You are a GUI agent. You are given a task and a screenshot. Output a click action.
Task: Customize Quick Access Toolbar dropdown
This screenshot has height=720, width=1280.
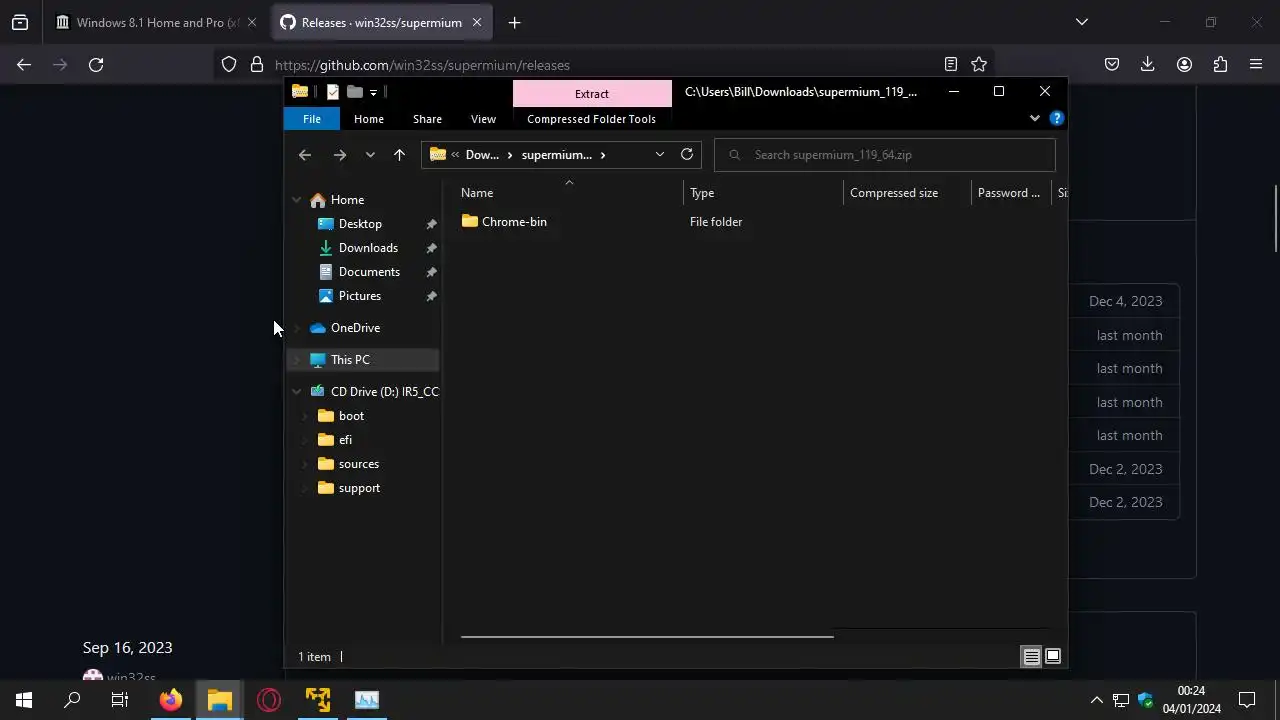click(373, 92)
